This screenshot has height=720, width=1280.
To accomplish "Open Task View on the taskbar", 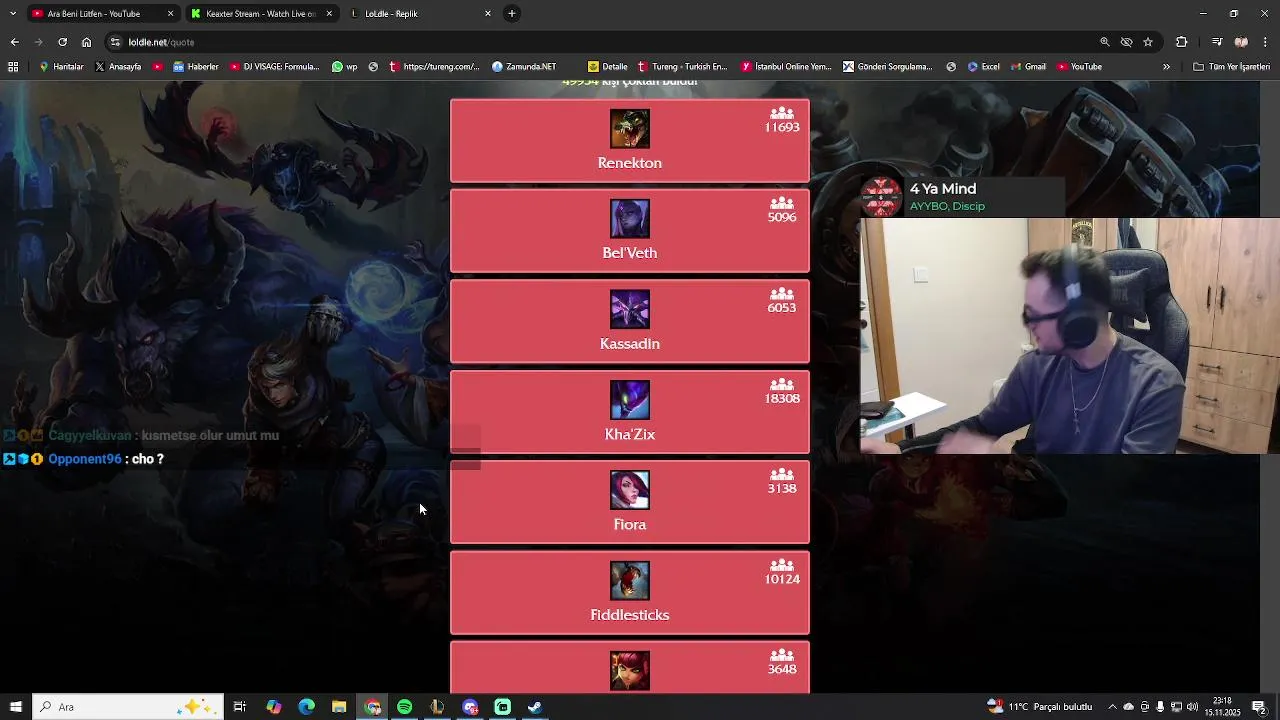I will coord(239,707).
